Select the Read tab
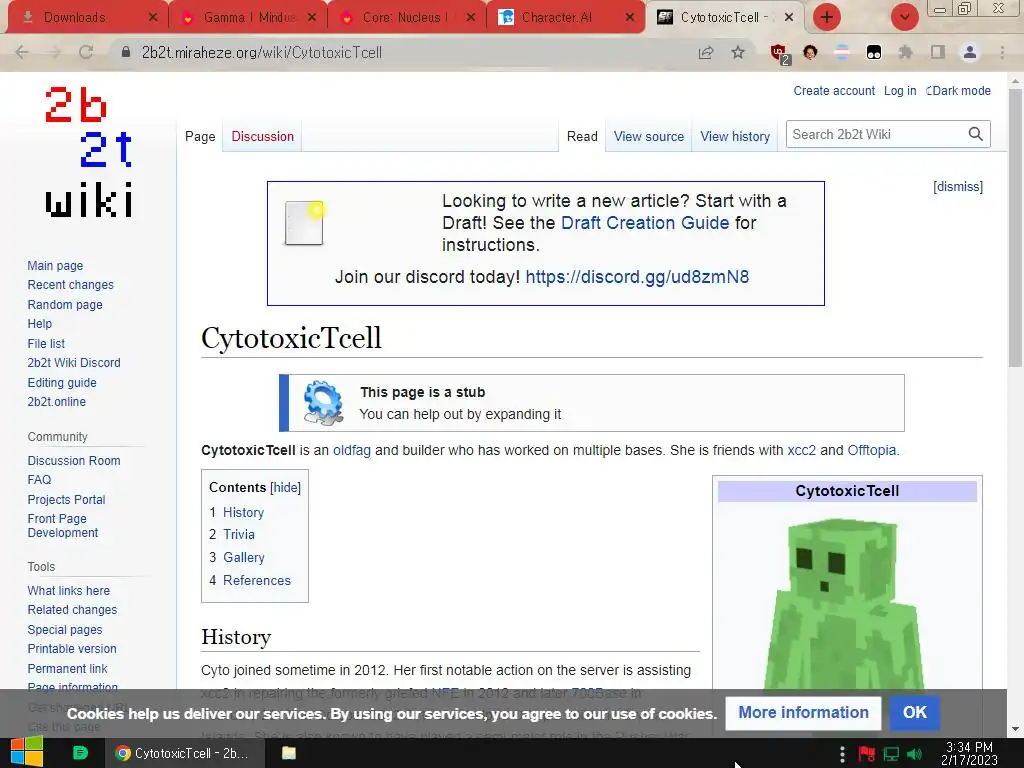Screen dimensions: 1024x768 pyautogui.click(x=582, y=136)
